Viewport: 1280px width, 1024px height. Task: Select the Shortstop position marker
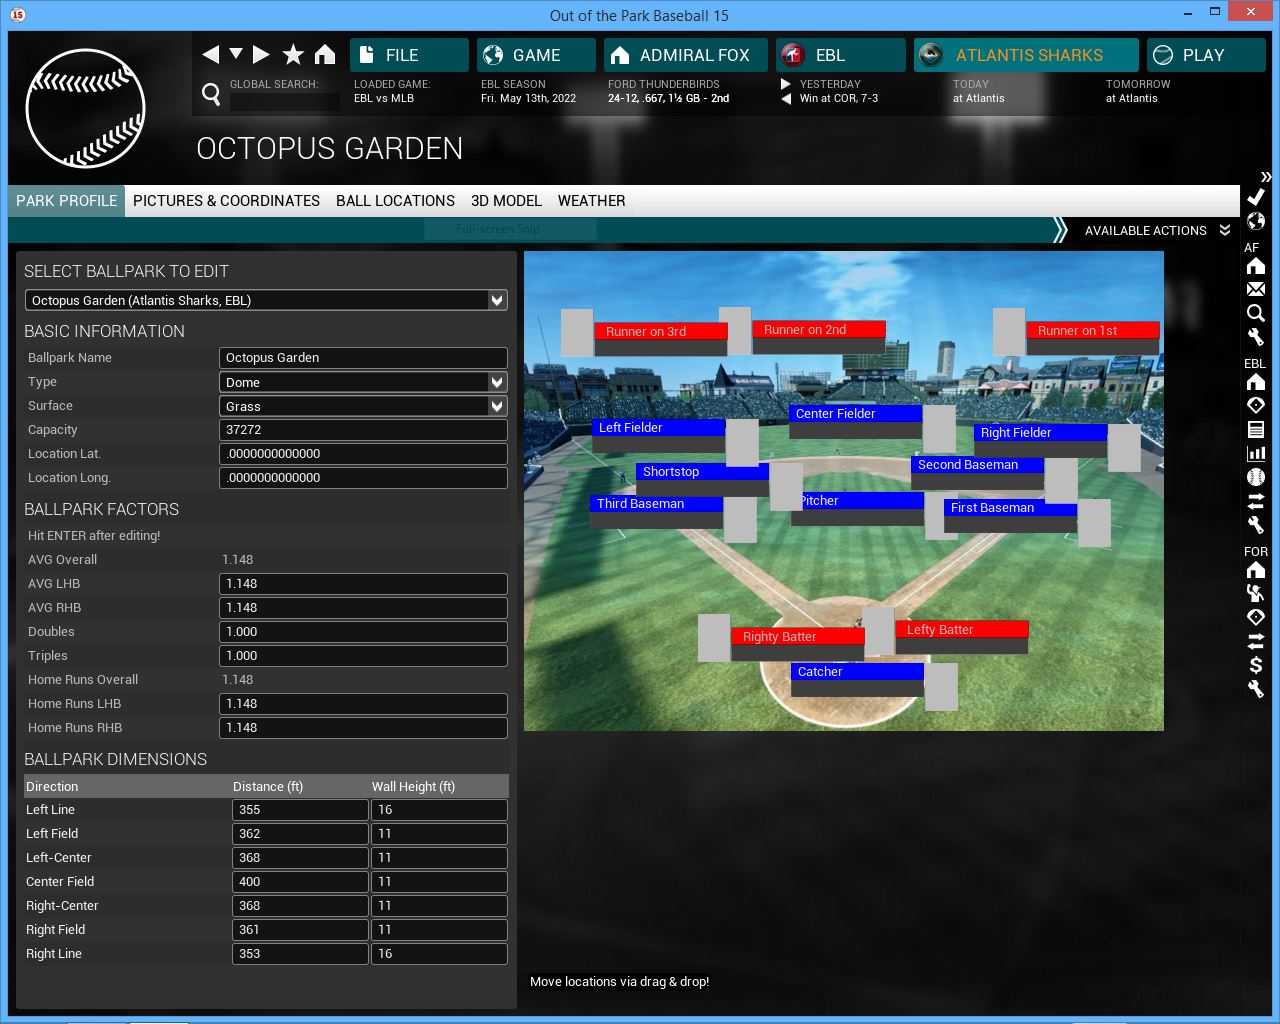(x=702, y=472)
